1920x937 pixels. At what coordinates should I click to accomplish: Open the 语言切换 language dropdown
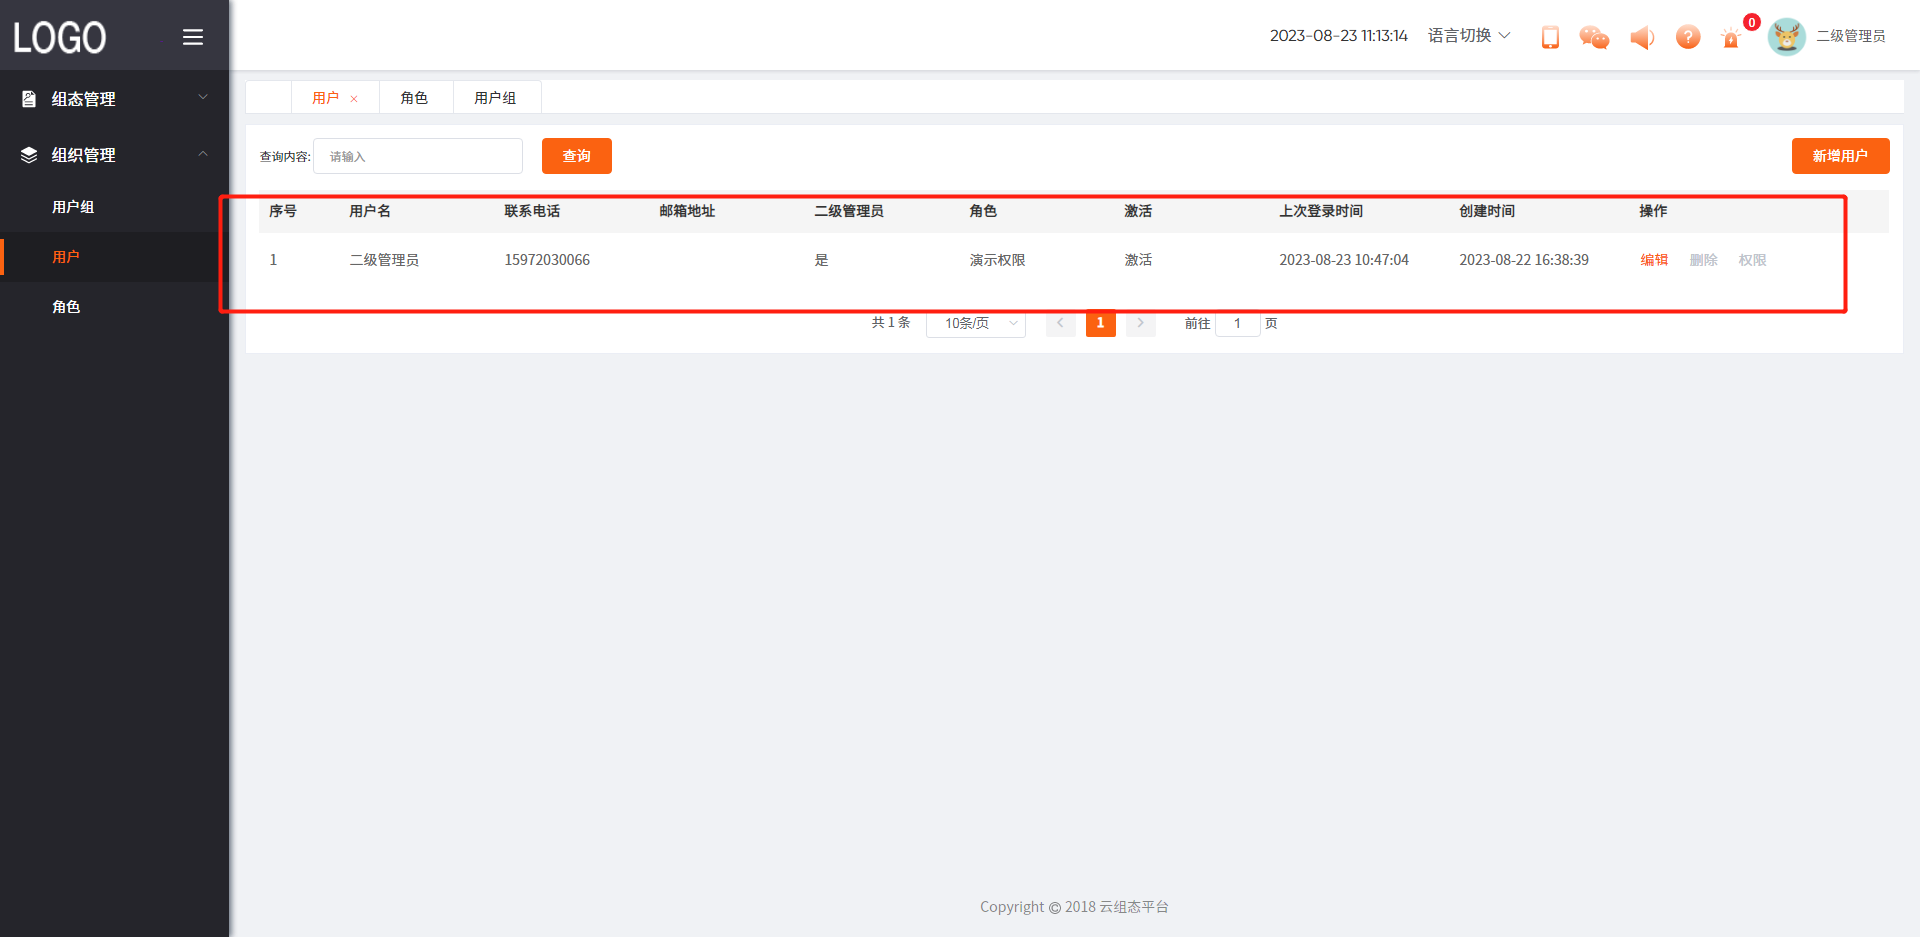point(1468,36)
